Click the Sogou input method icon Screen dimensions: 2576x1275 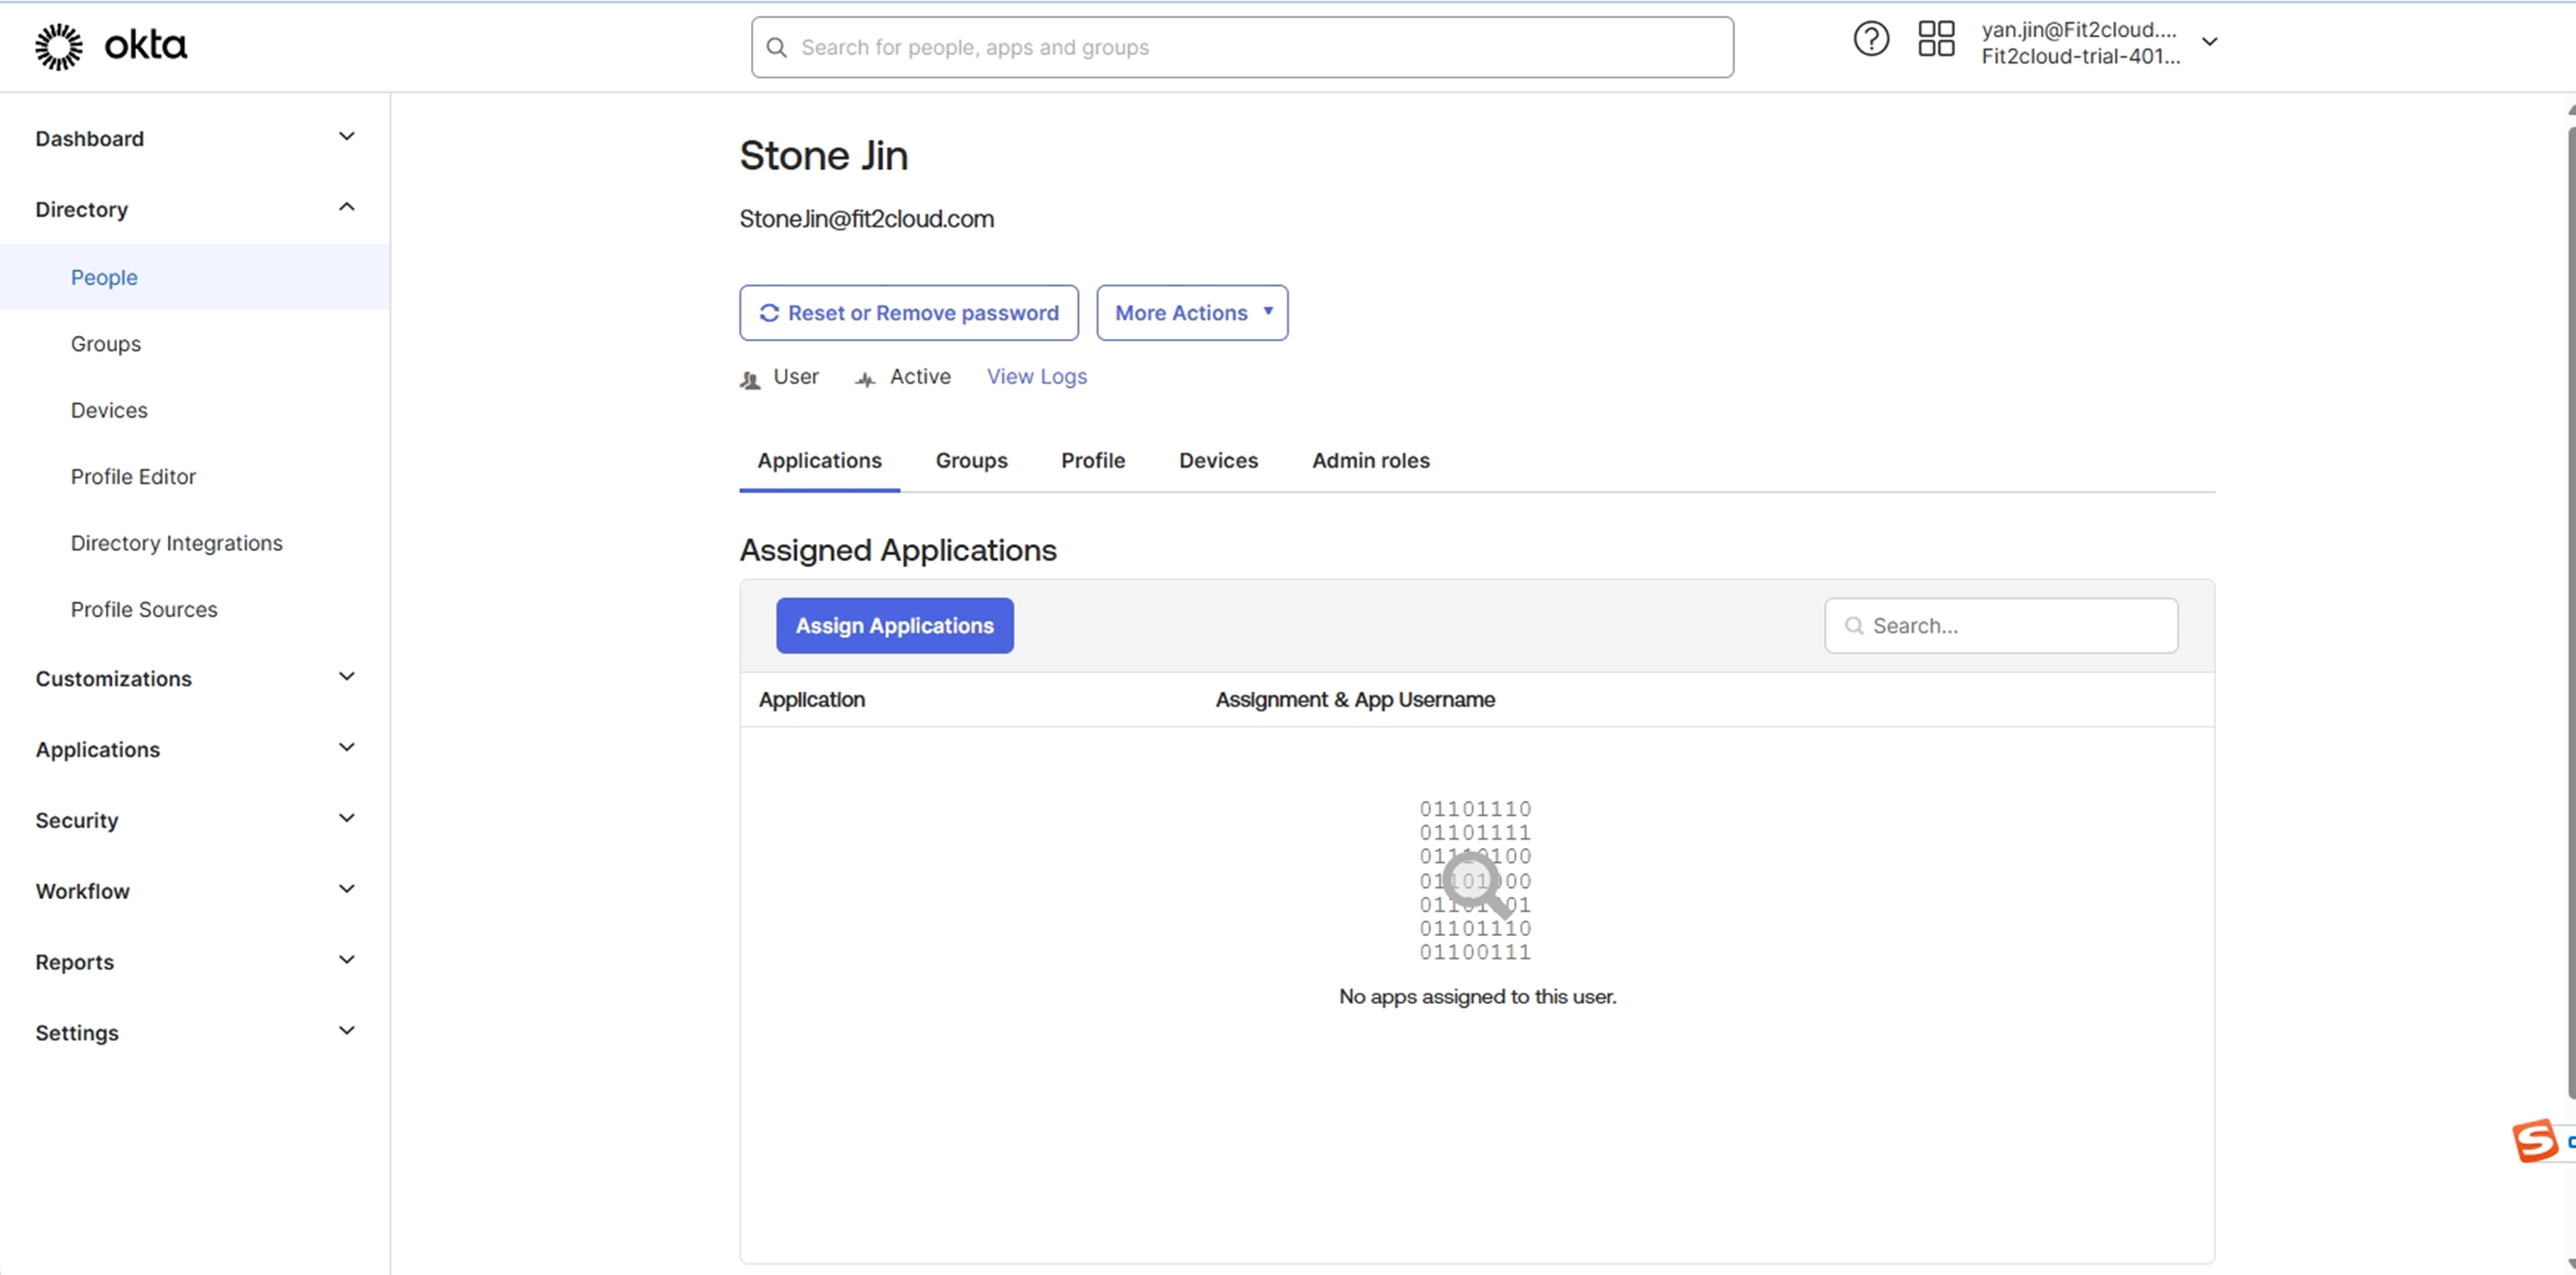tap(2535, 1141)
